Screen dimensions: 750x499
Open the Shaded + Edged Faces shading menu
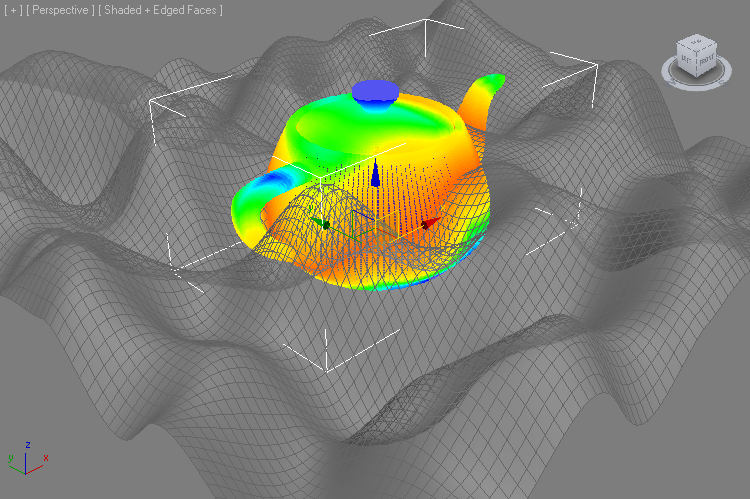pyautogui.click(x=160, y=10)
